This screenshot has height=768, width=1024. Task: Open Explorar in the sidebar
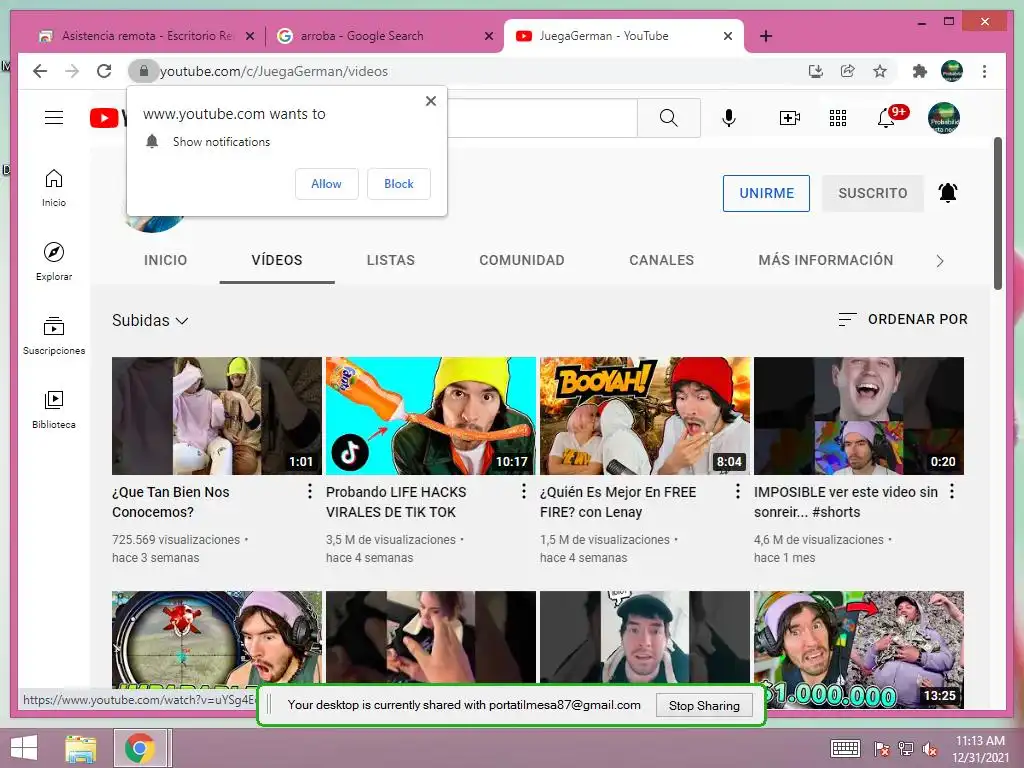click(x=54, y=261)
